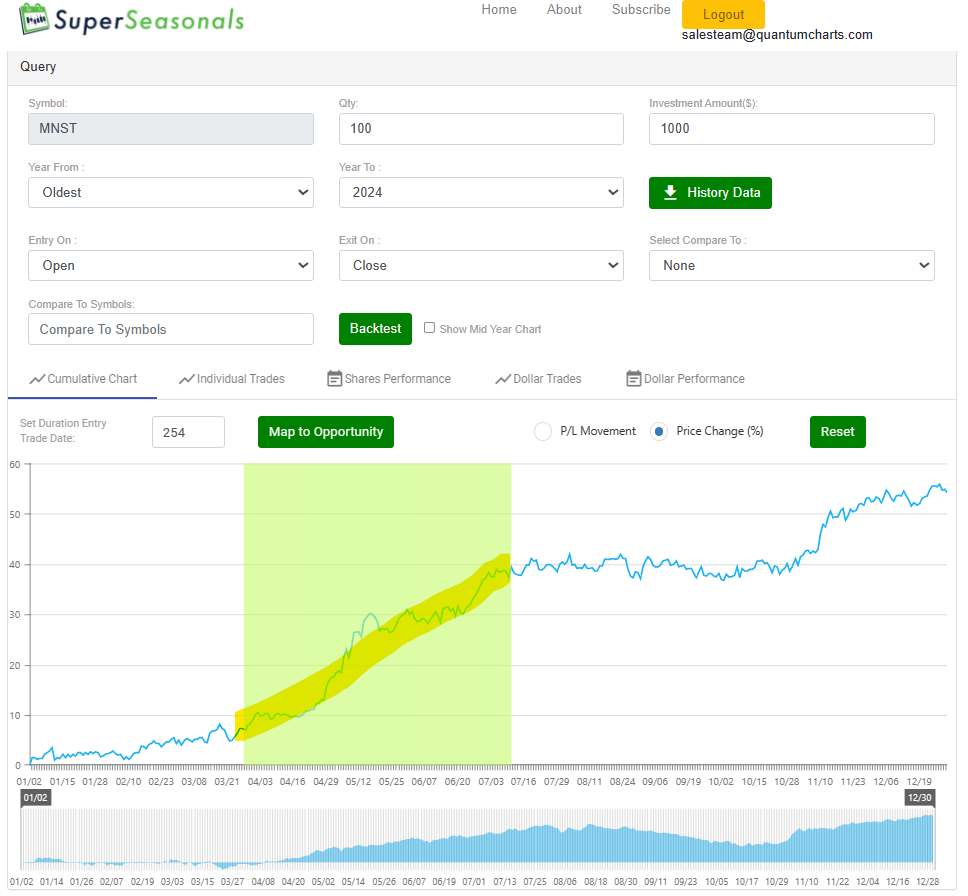
Task: Click the Map to Opportunity button
Action: coord(326,432)
